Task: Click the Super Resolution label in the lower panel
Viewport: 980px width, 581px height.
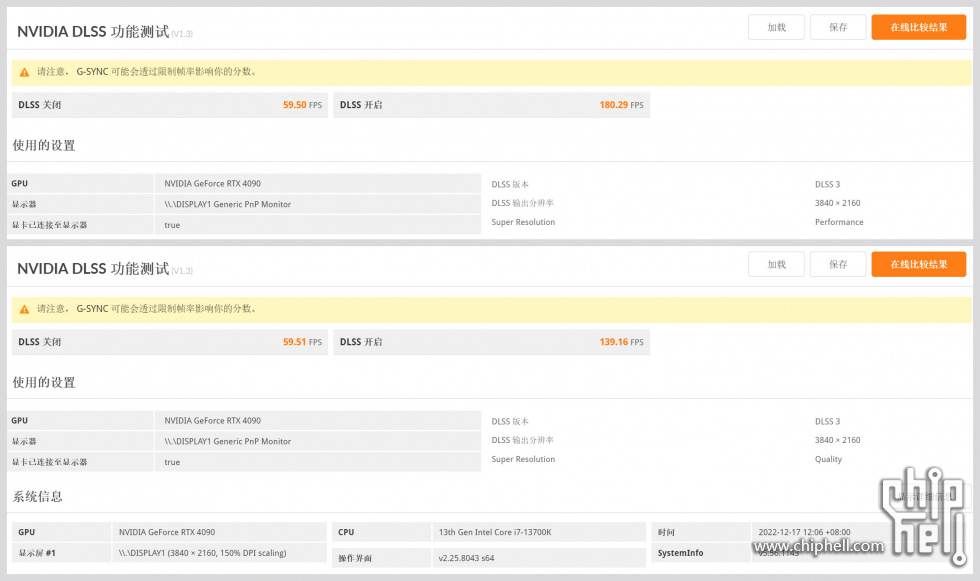Action: point(523,459)
